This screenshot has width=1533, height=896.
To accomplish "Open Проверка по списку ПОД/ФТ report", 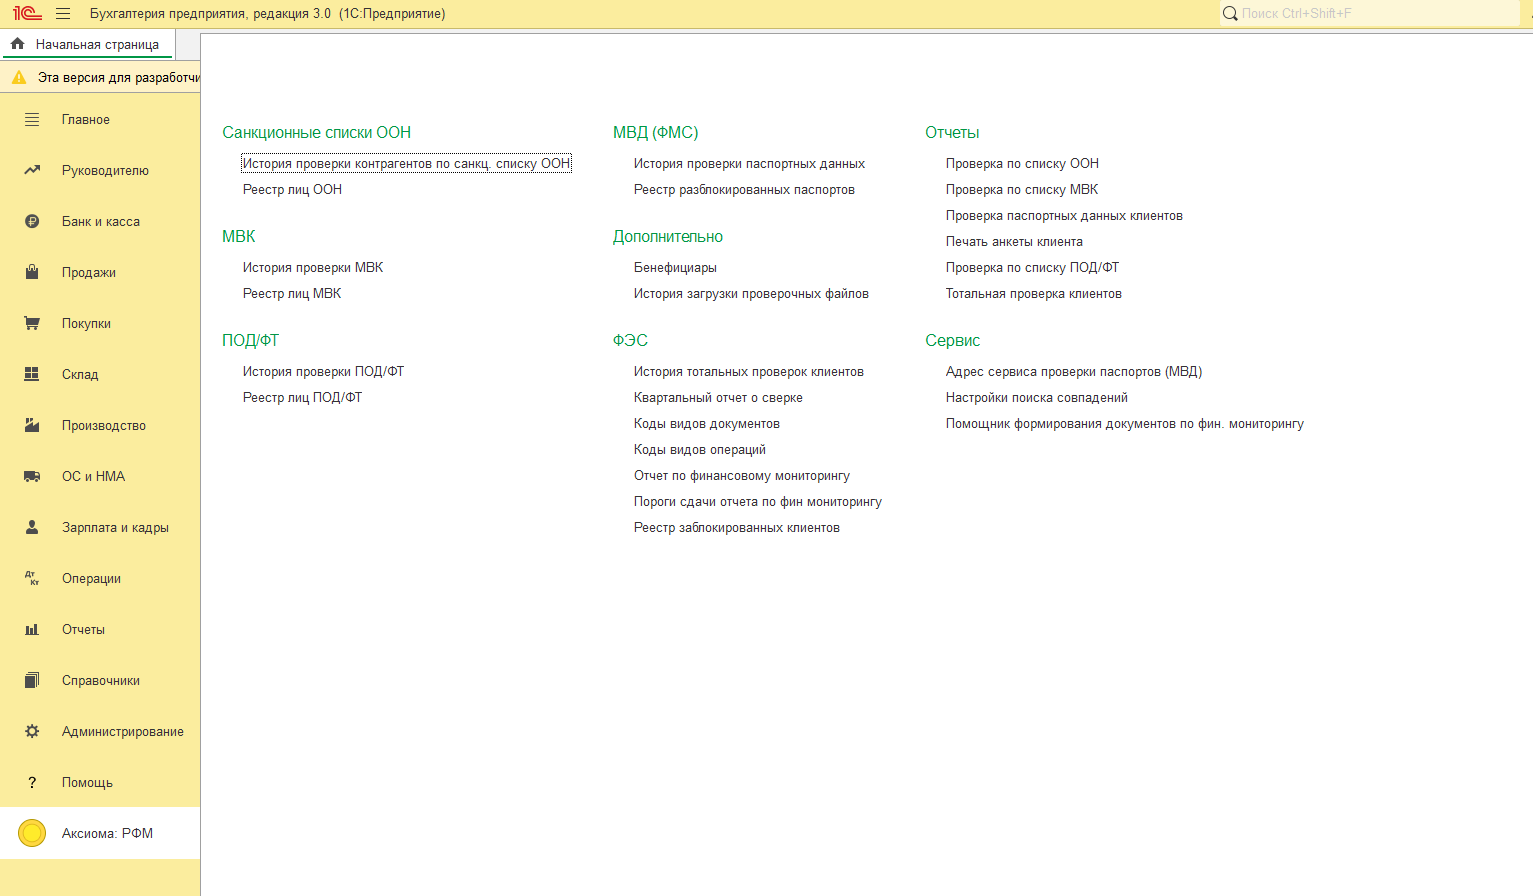I will (x=1032, y=267).
